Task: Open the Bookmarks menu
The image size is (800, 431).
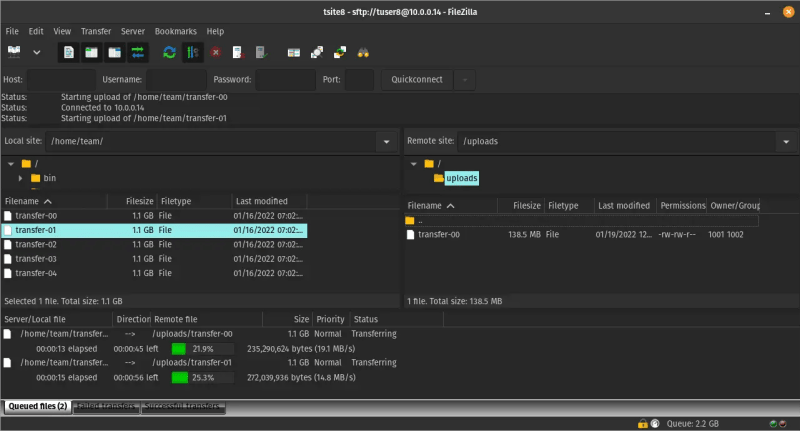Action: tap(174, 32)
